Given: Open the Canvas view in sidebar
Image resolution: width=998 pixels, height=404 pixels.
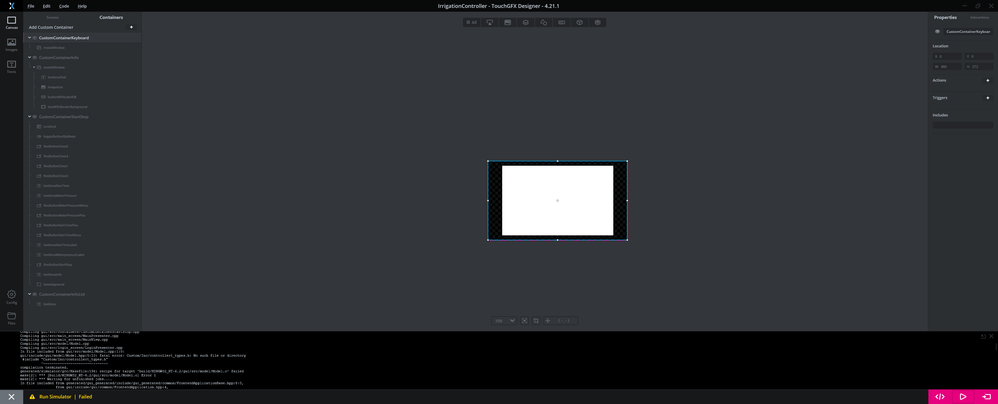Looking at the screenshot, I should (11, 22).
